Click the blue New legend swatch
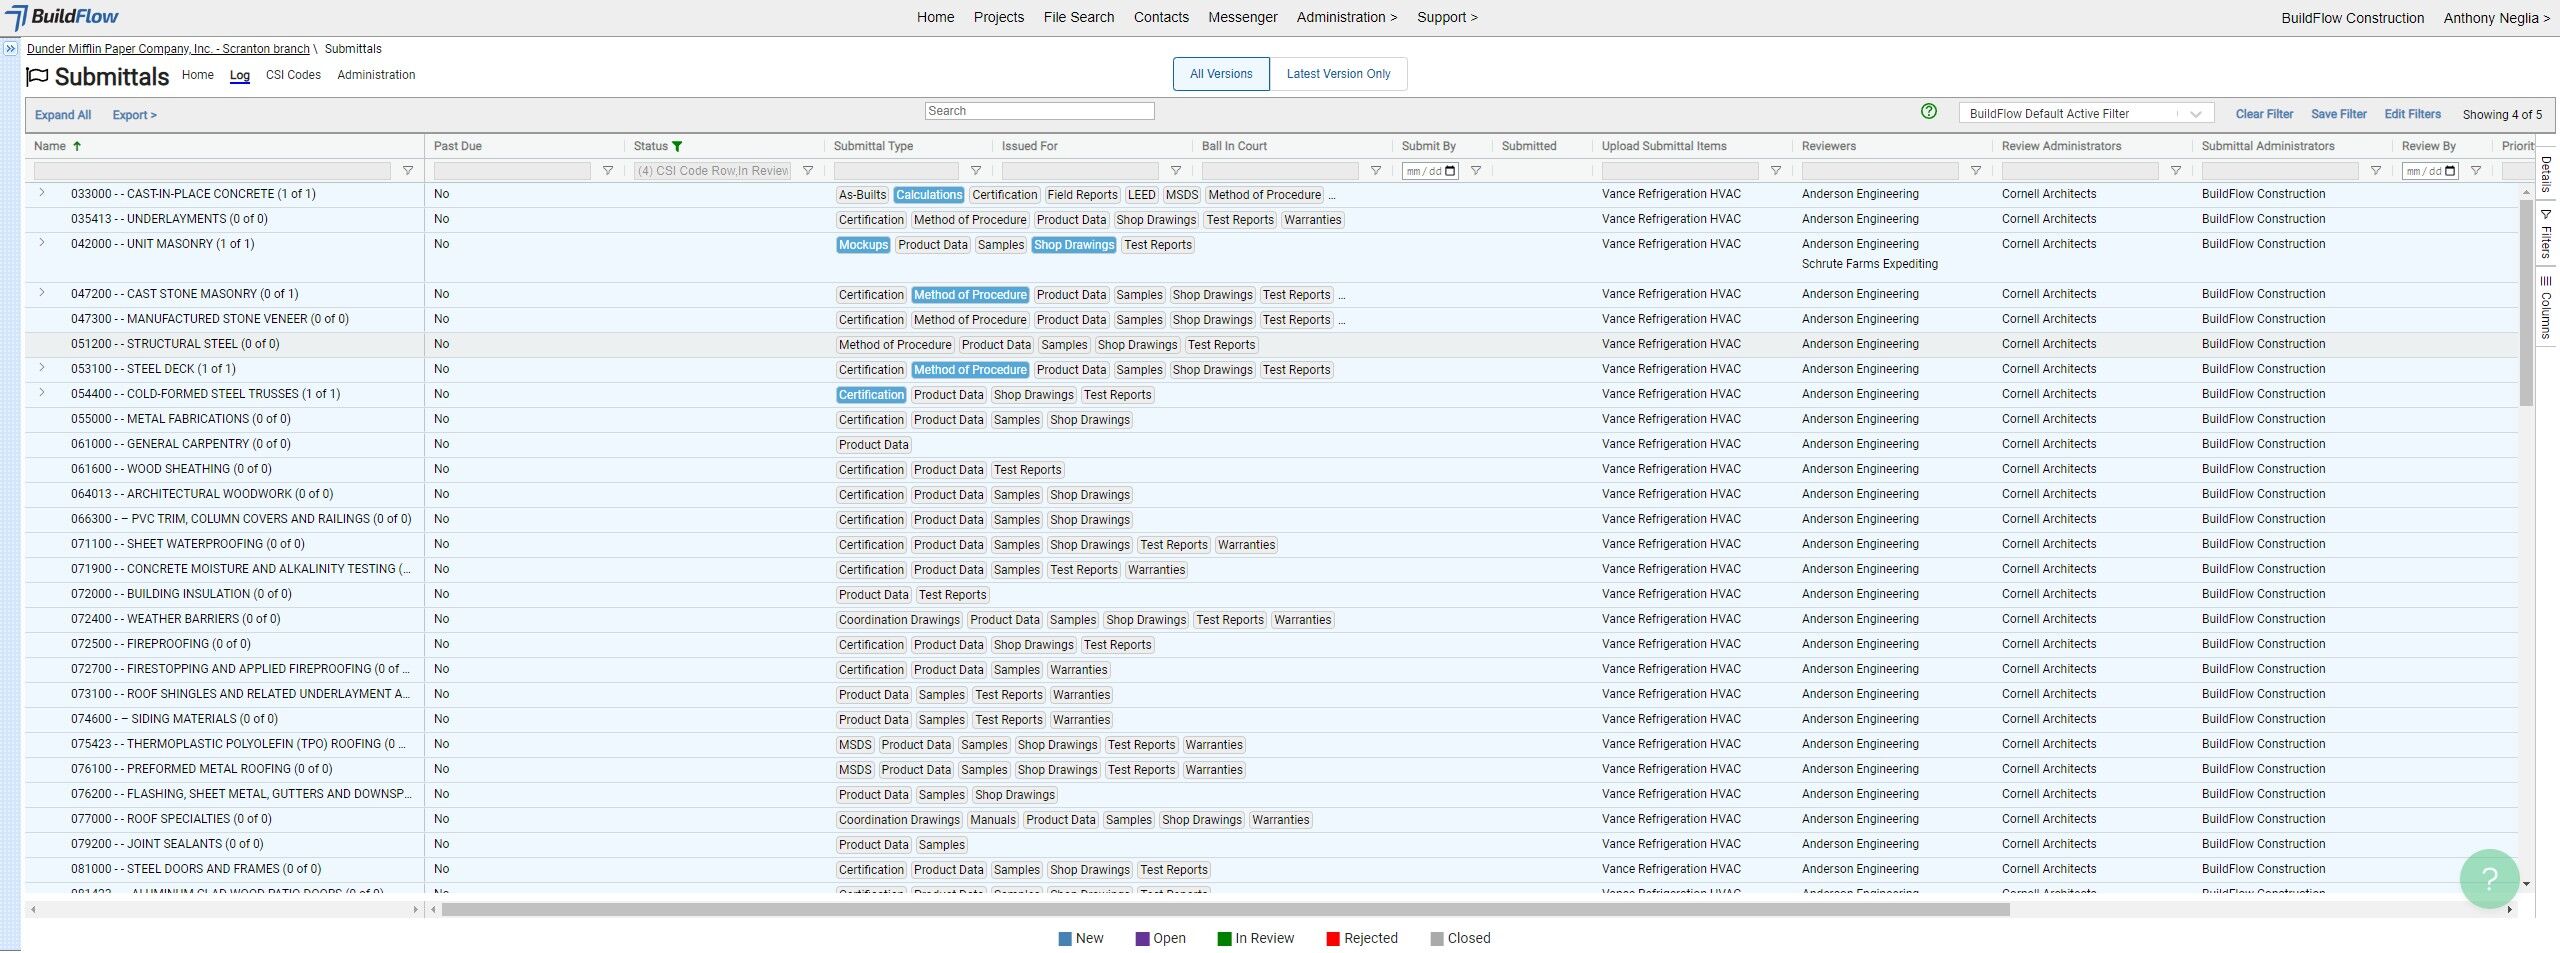The image size is (2560, 953). point(1065,939)
